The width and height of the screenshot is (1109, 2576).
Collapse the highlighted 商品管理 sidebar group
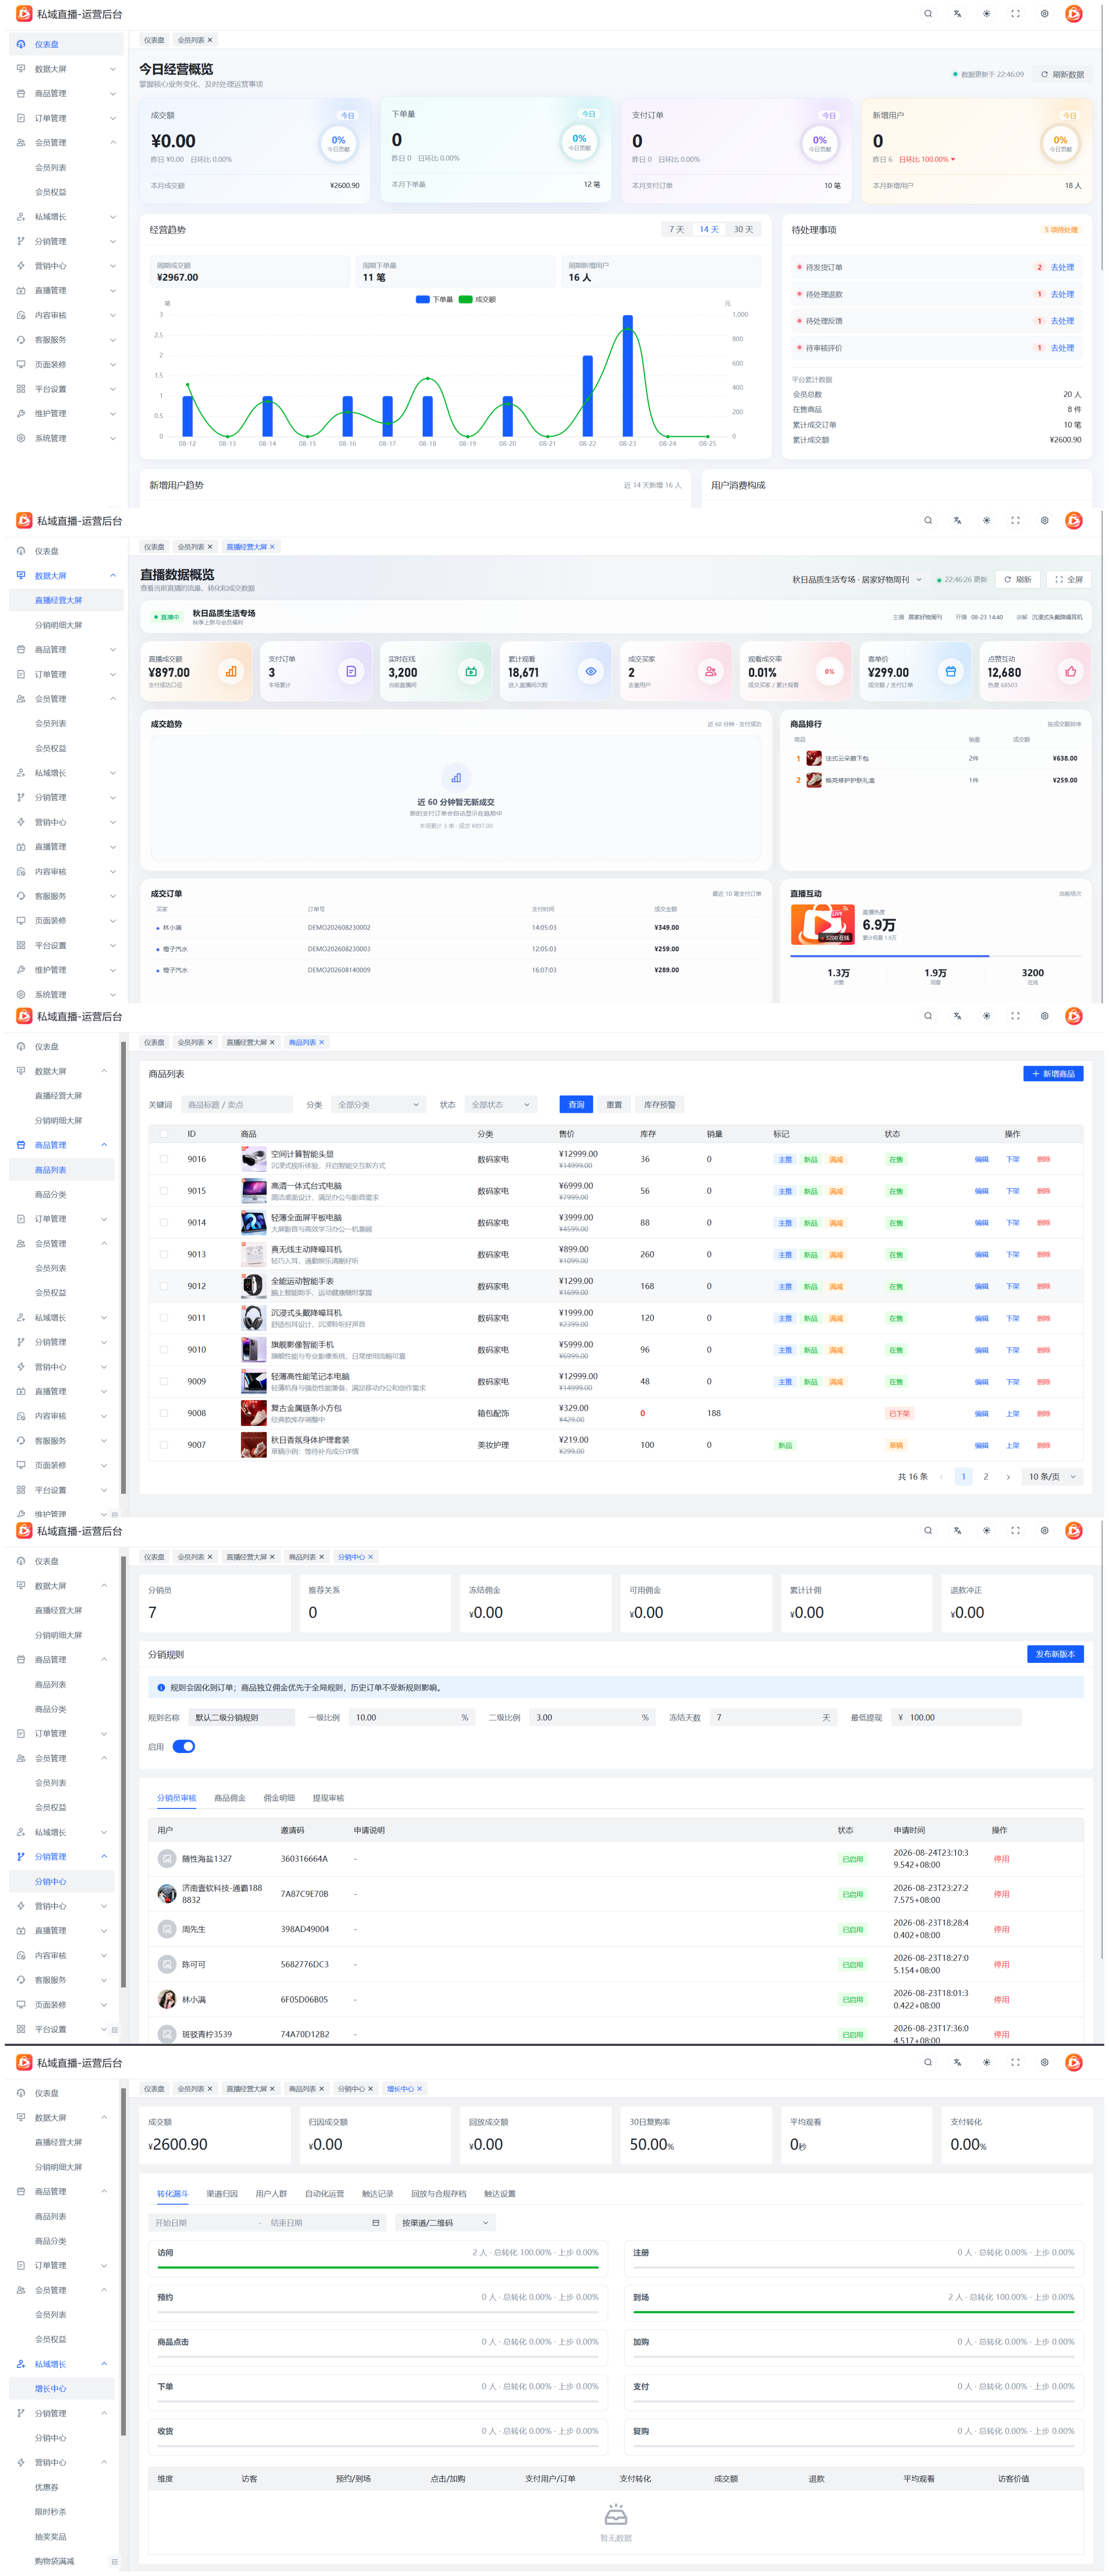pyautogui.click(x=104, y=1145)
